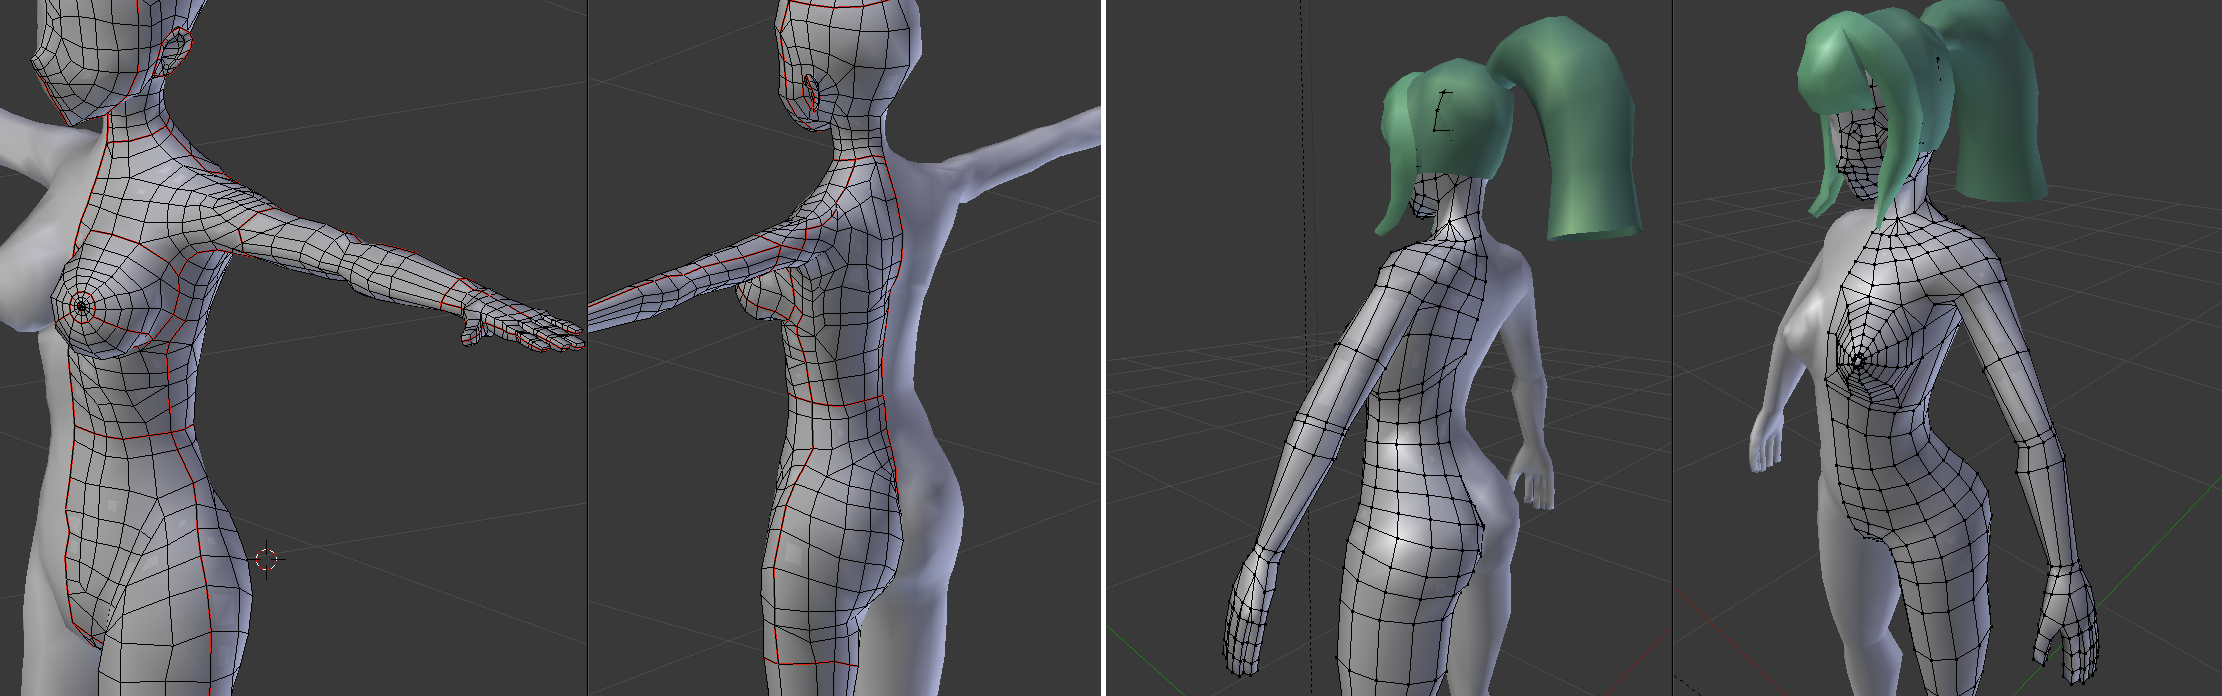Select the wireframe face in the rightmost viewport

[1862, 158]
